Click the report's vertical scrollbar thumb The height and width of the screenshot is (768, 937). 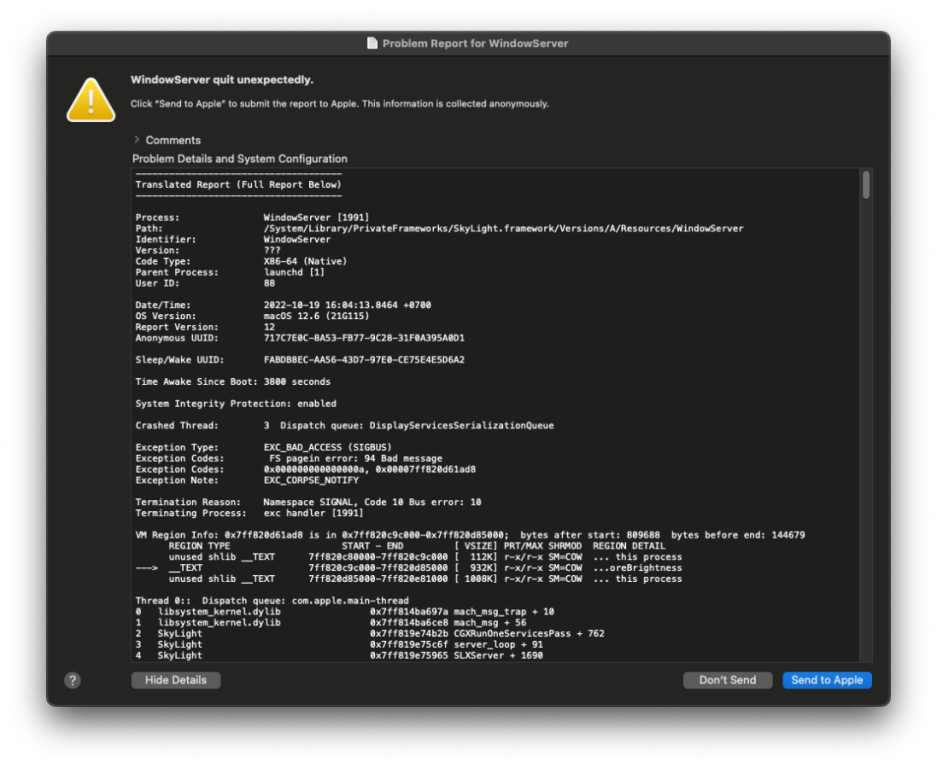click(865, 185)
